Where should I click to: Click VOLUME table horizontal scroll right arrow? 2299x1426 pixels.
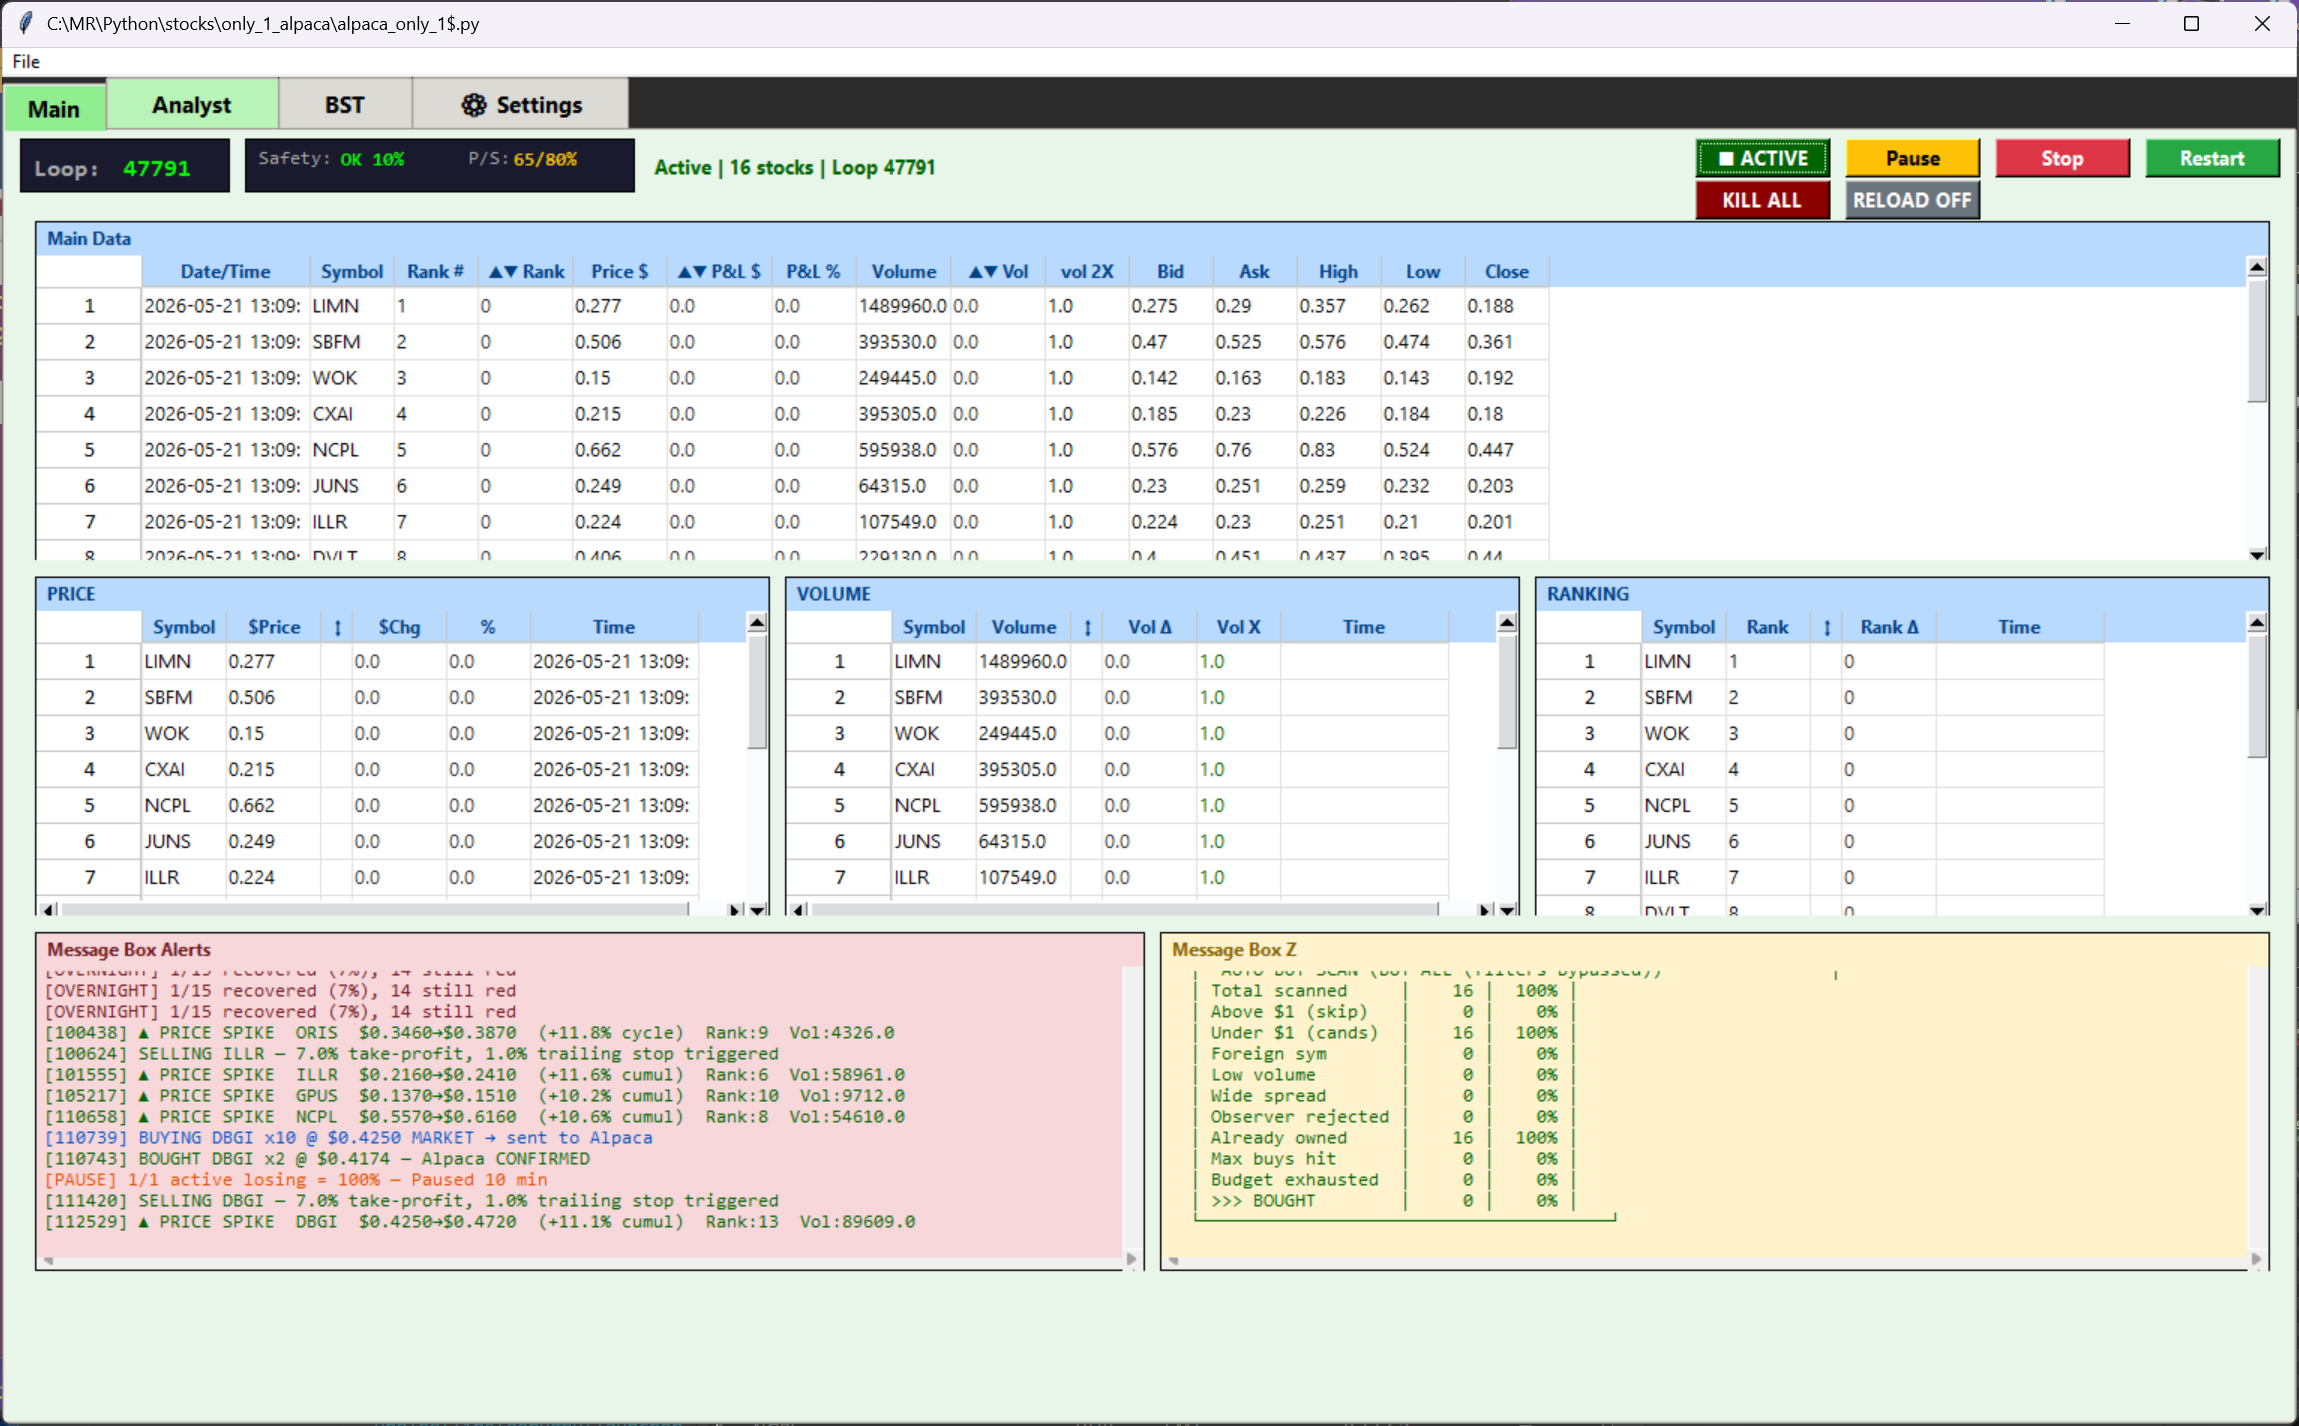[1485, 909]
